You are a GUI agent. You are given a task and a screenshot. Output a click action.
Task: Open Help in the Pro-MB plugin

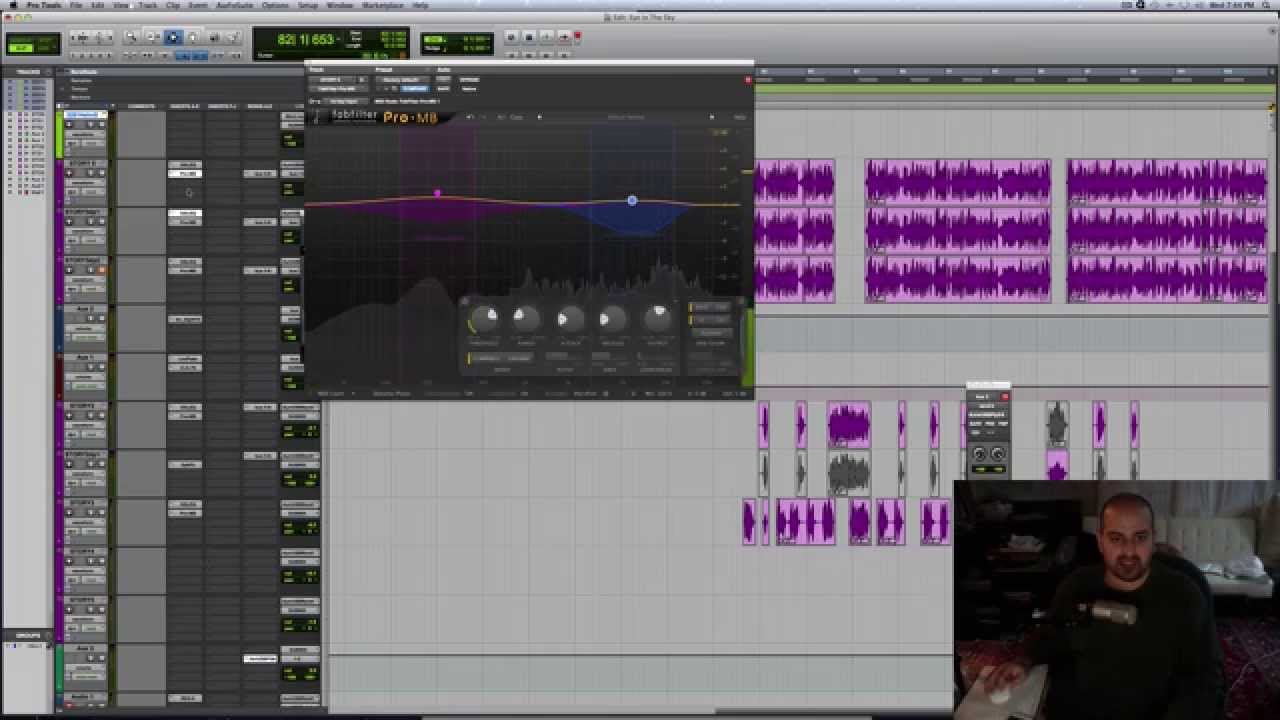coord(740,116)
